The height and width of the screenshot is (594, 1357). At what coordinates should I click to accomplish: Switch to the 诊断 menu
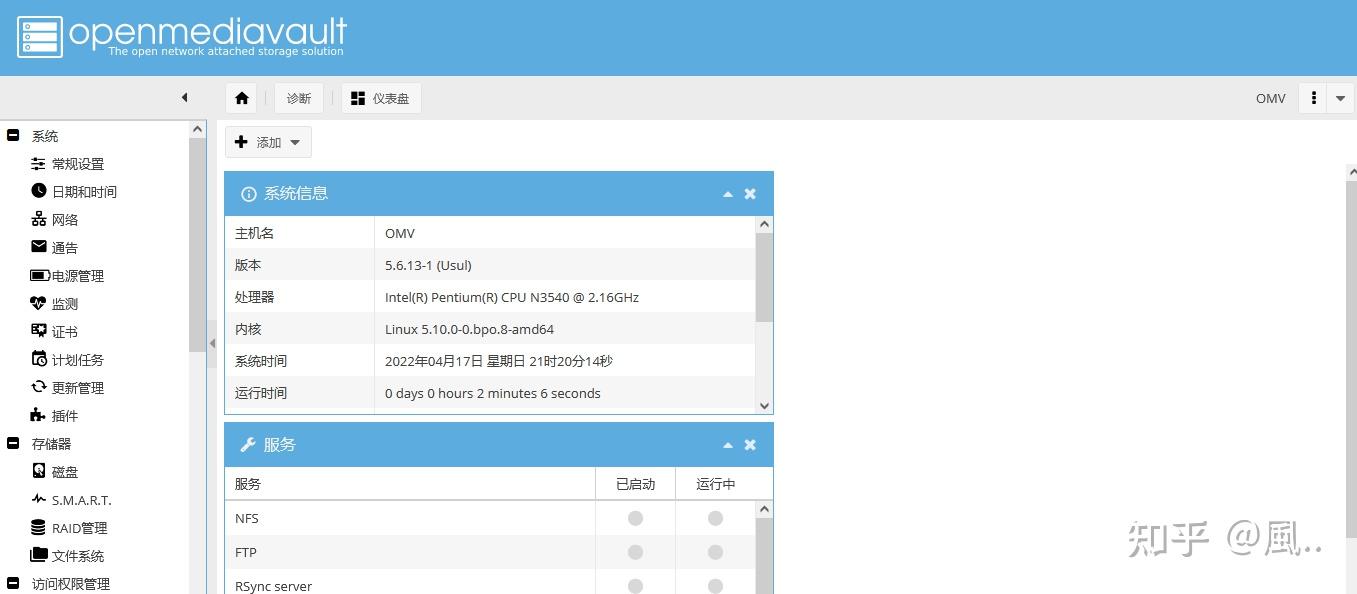(x=299, y=98)
